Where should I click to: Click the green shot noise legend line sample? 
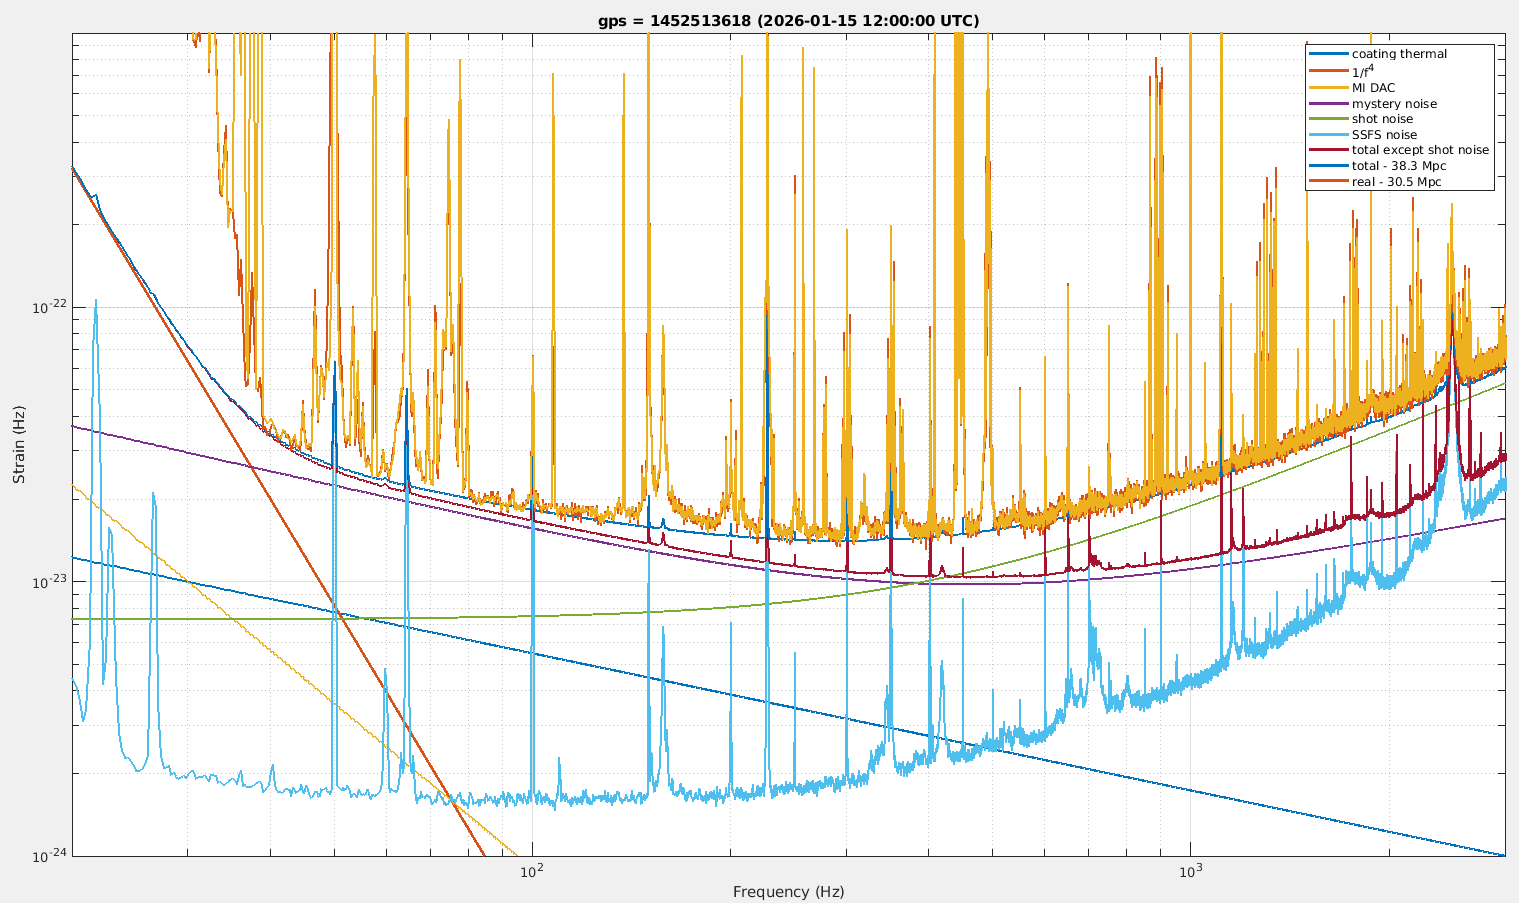(1328, 119)
